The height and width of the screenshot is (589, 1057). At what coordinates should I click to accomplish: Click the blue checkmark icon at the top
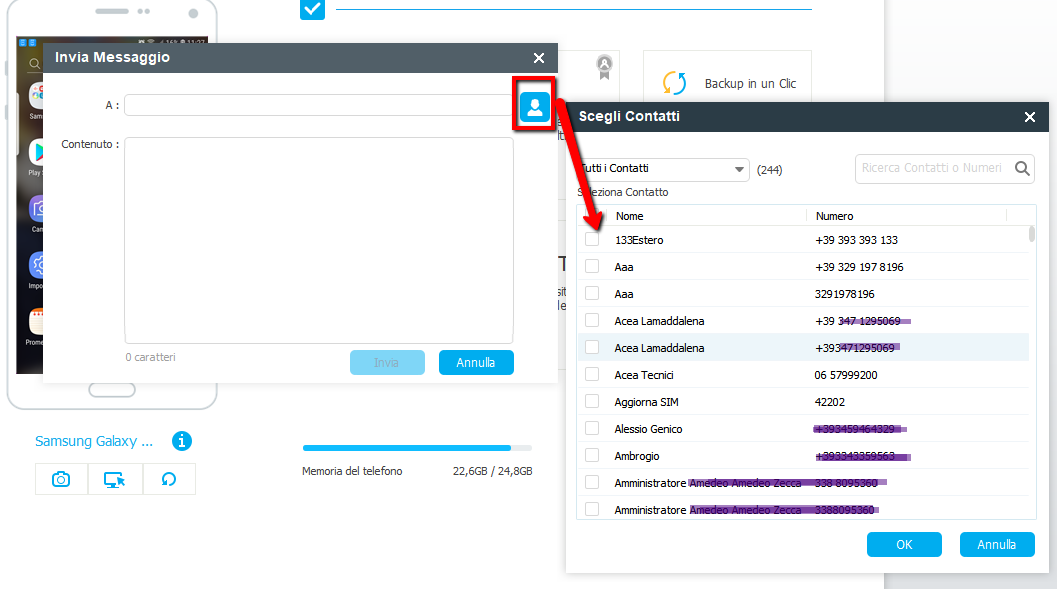[312, 9]
